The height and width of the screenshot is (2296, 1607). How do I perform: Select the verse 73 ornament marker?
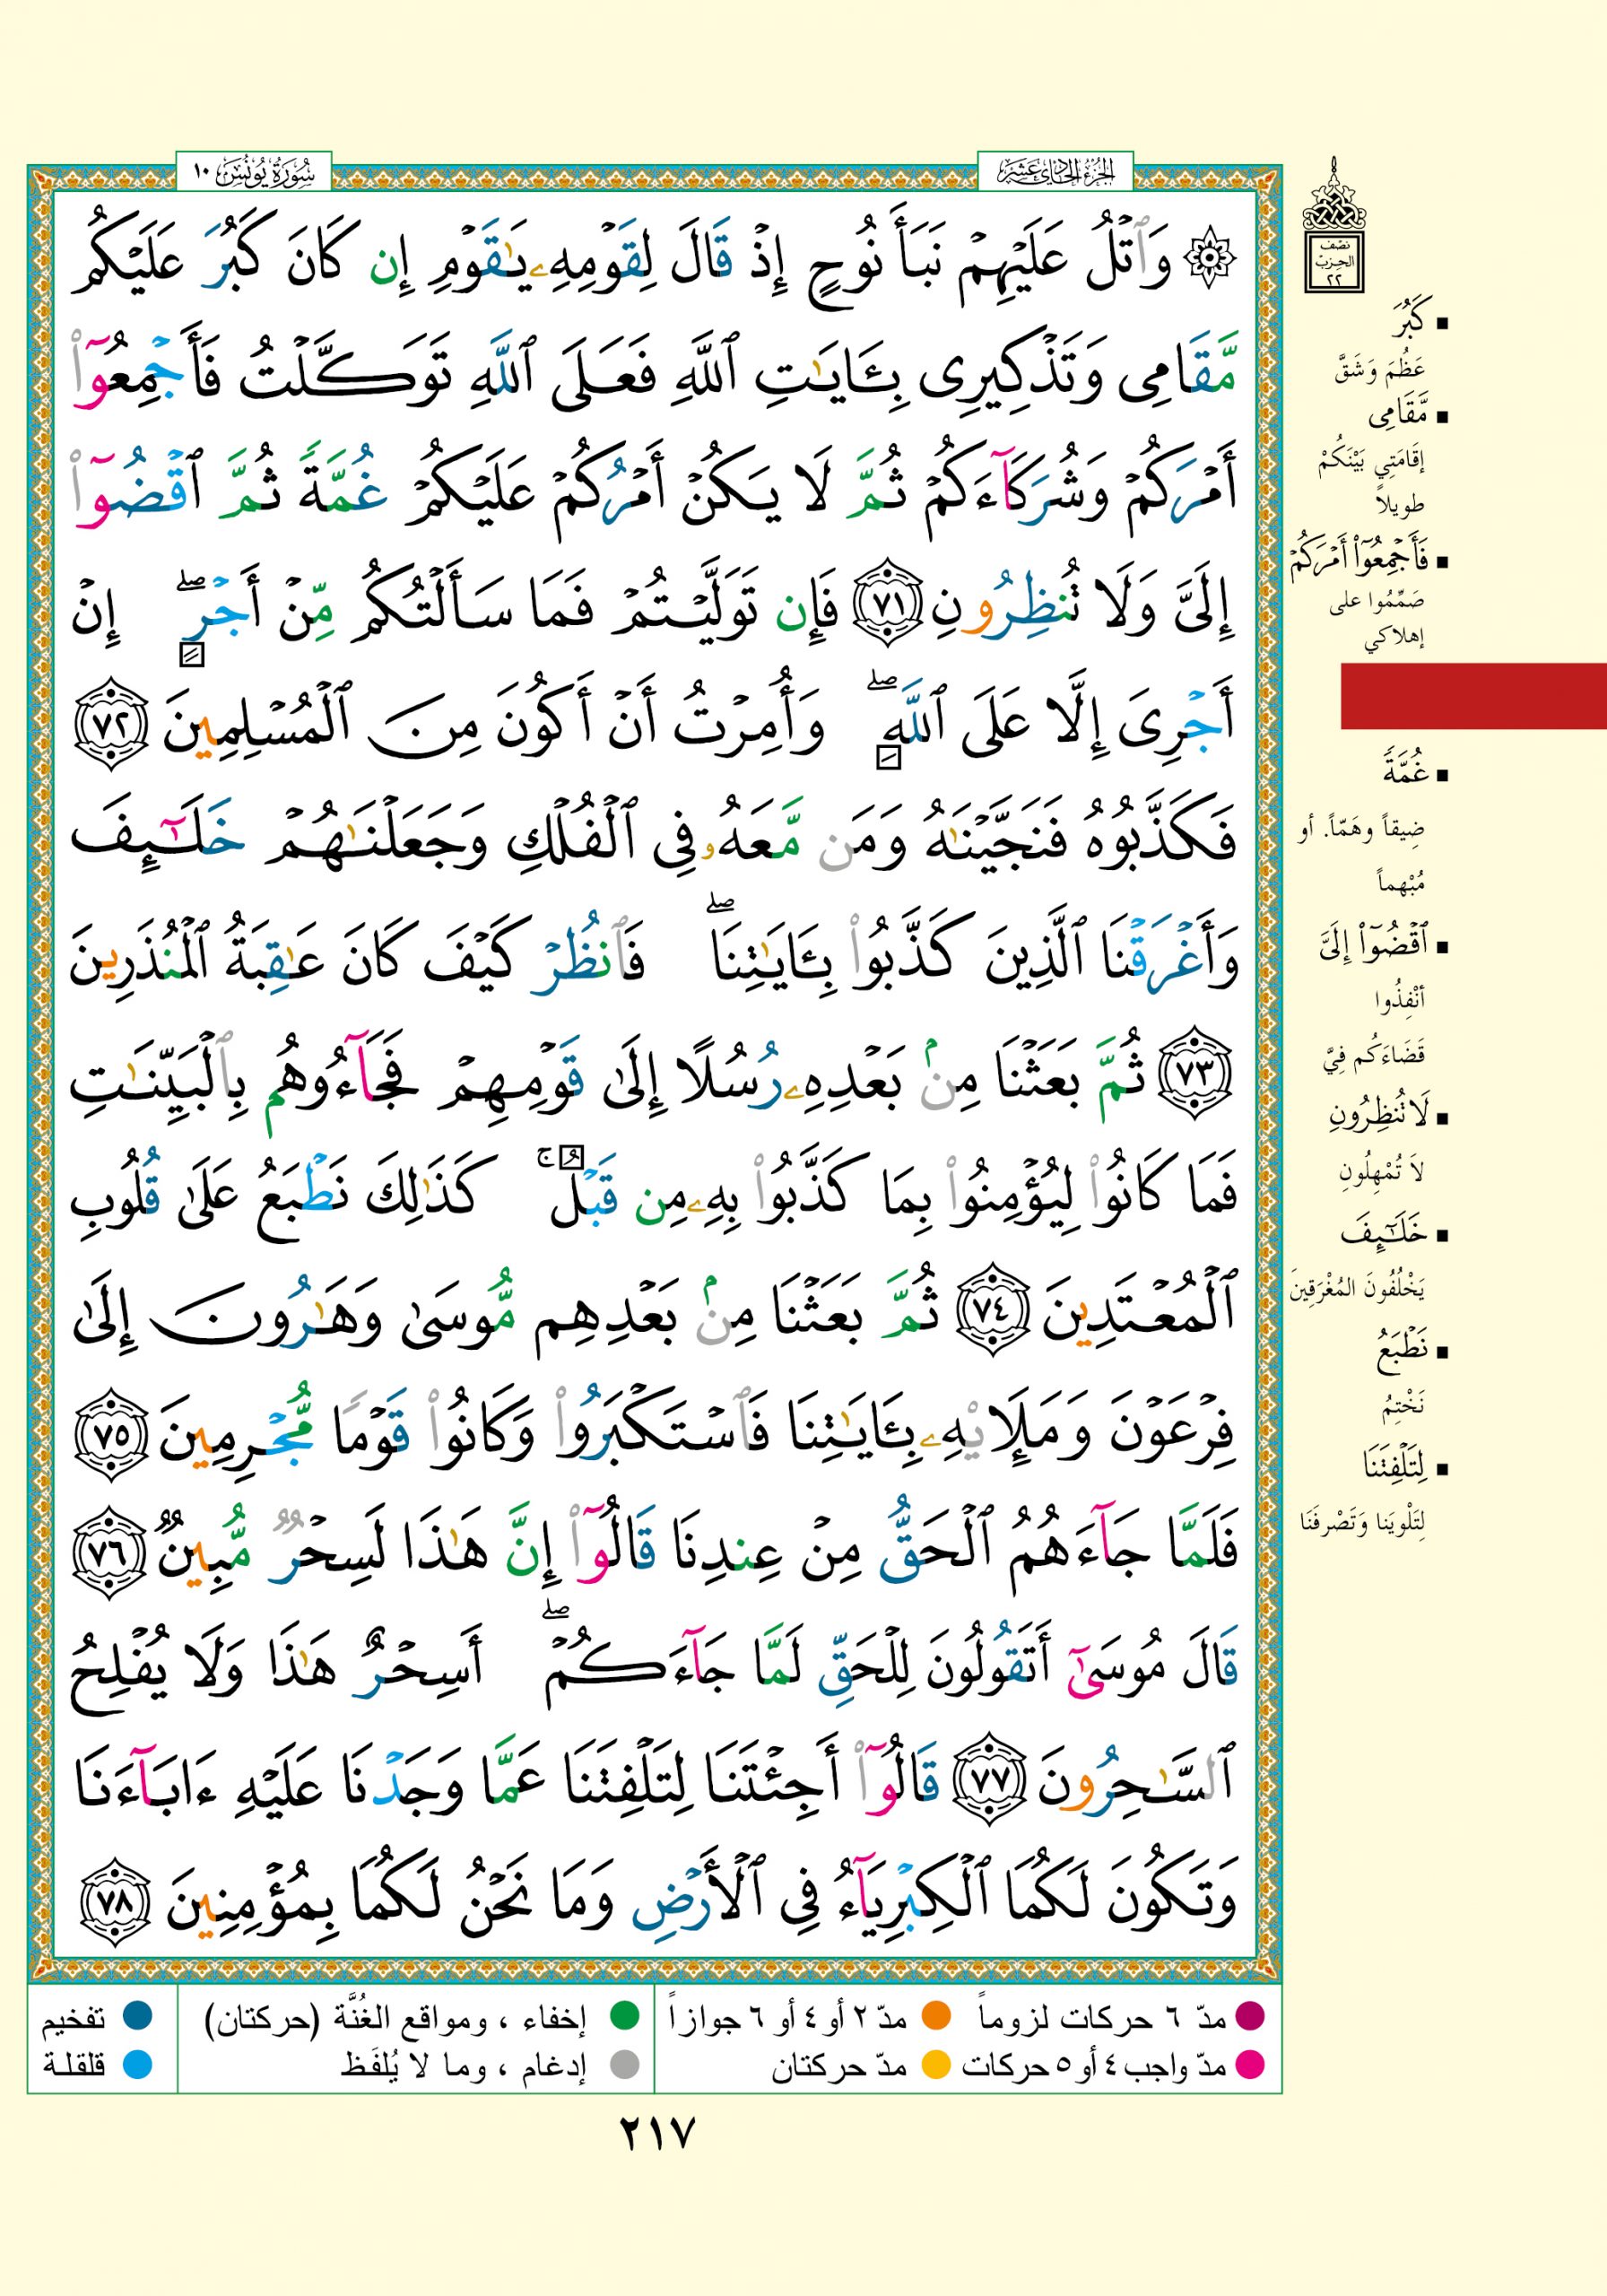click(x=1198, y=1079)
